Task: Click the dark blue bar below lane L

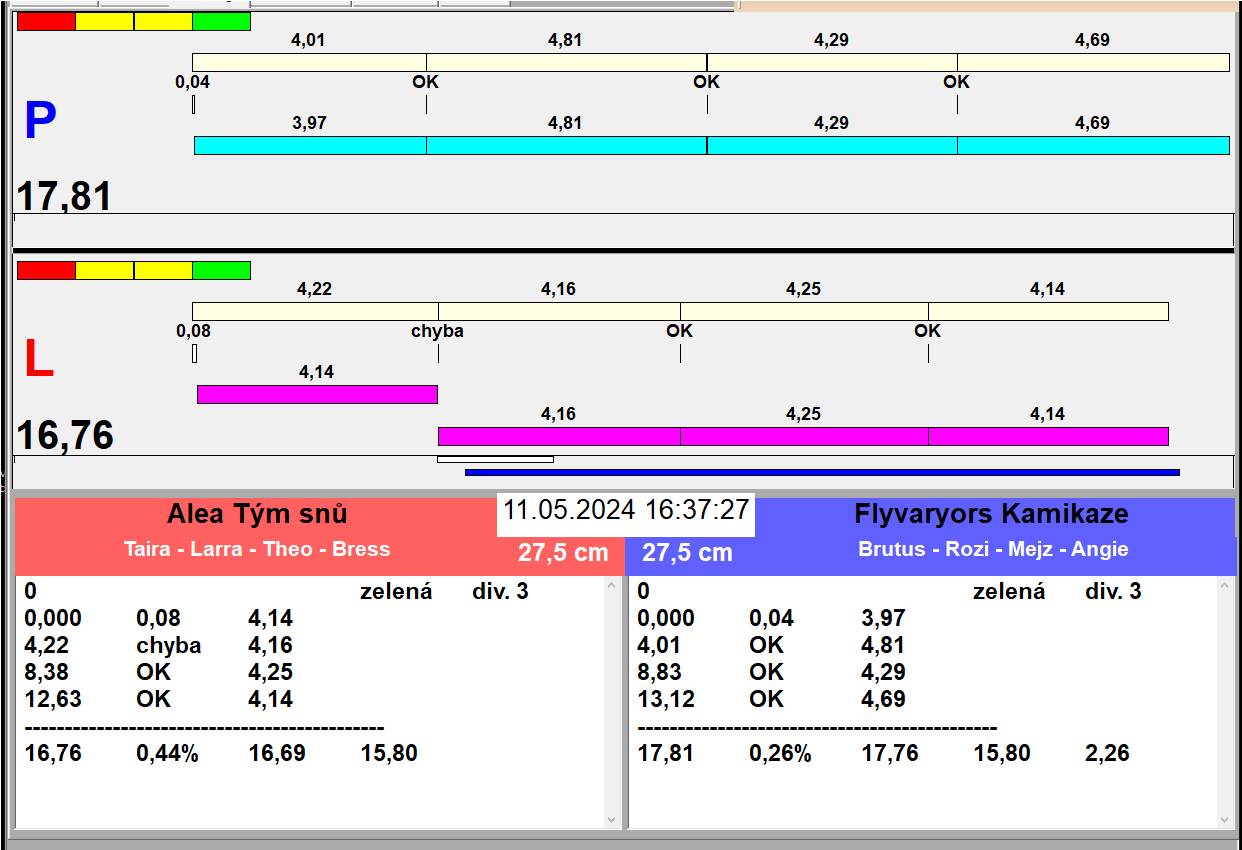Action: click(x=822, y=472)
